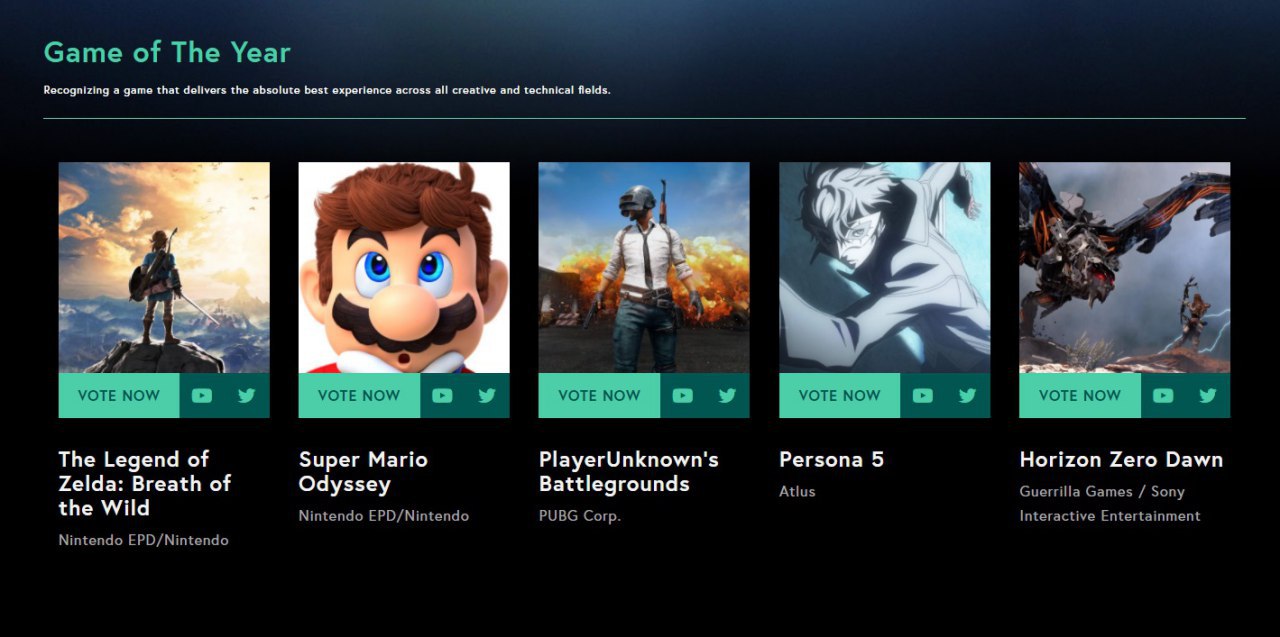Click 'Nintendo EPD/Nintendo' under Zelda title
1280x637 pixels.
[144, 541]
